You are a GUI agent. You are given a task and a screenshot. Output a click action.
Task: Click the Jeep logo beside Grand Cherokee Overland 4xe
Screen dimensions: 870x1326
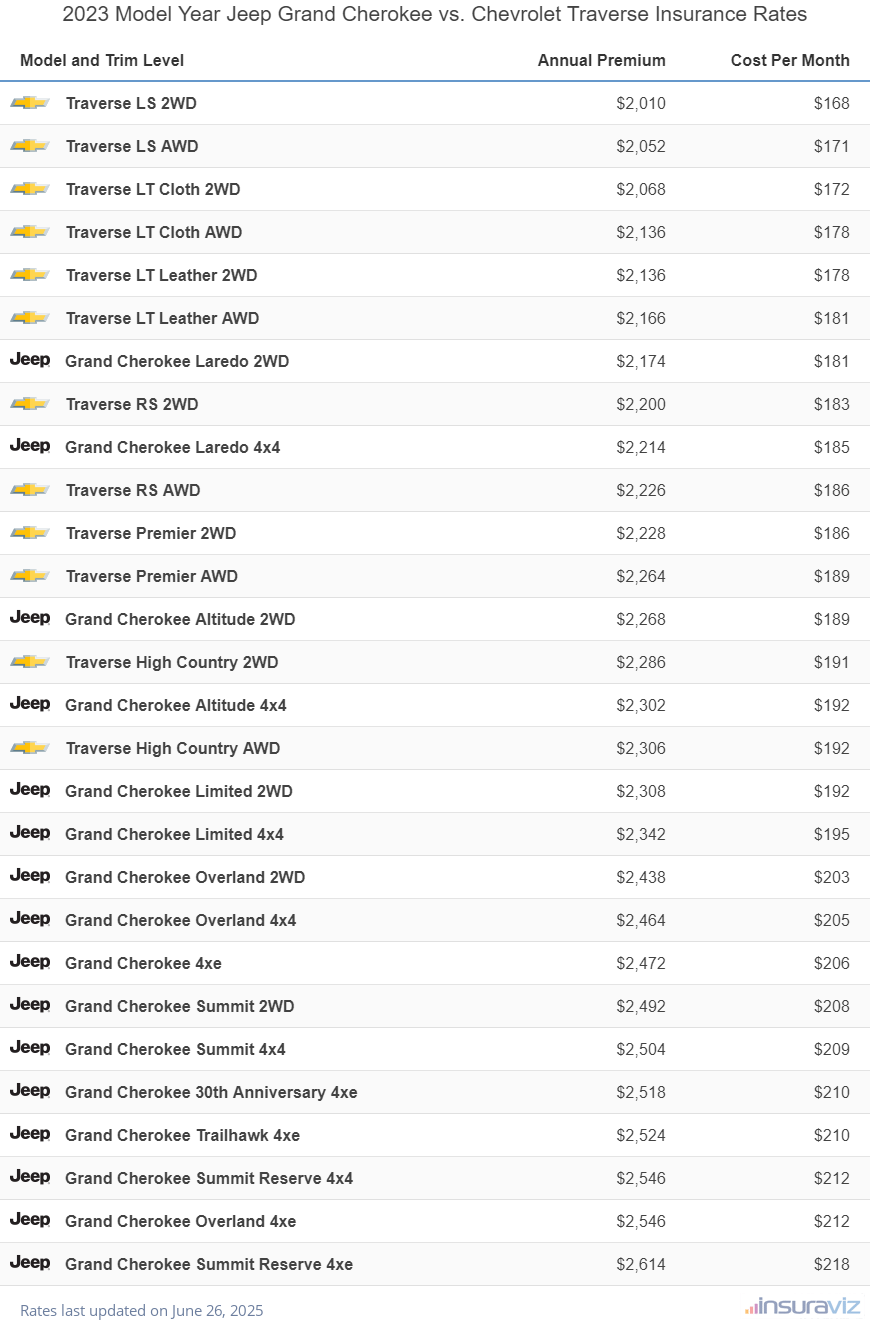[30, 1220]
